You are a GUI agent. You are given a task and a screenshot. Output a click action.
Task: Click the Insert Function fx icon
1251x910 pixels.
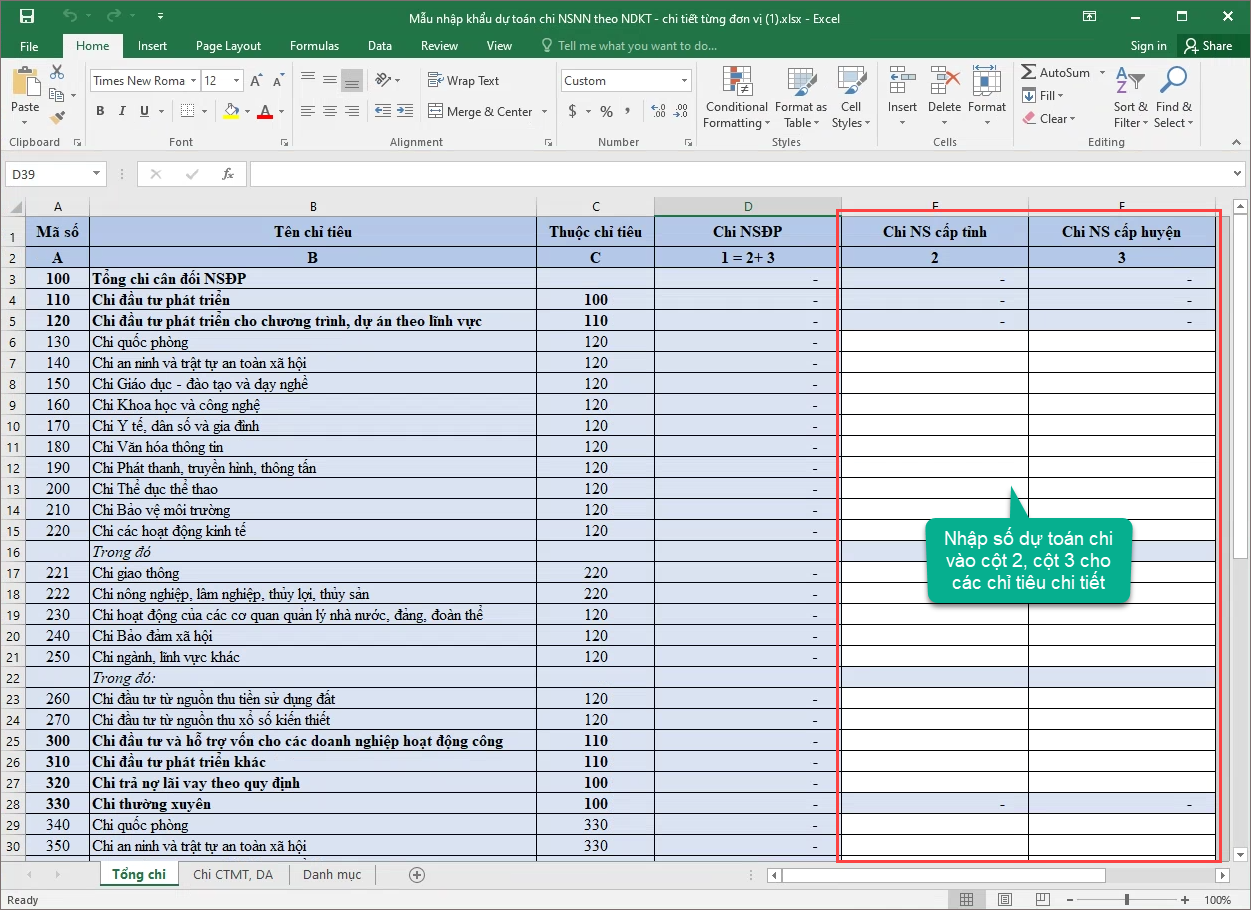pyautogui.click(x=228, y=174)
